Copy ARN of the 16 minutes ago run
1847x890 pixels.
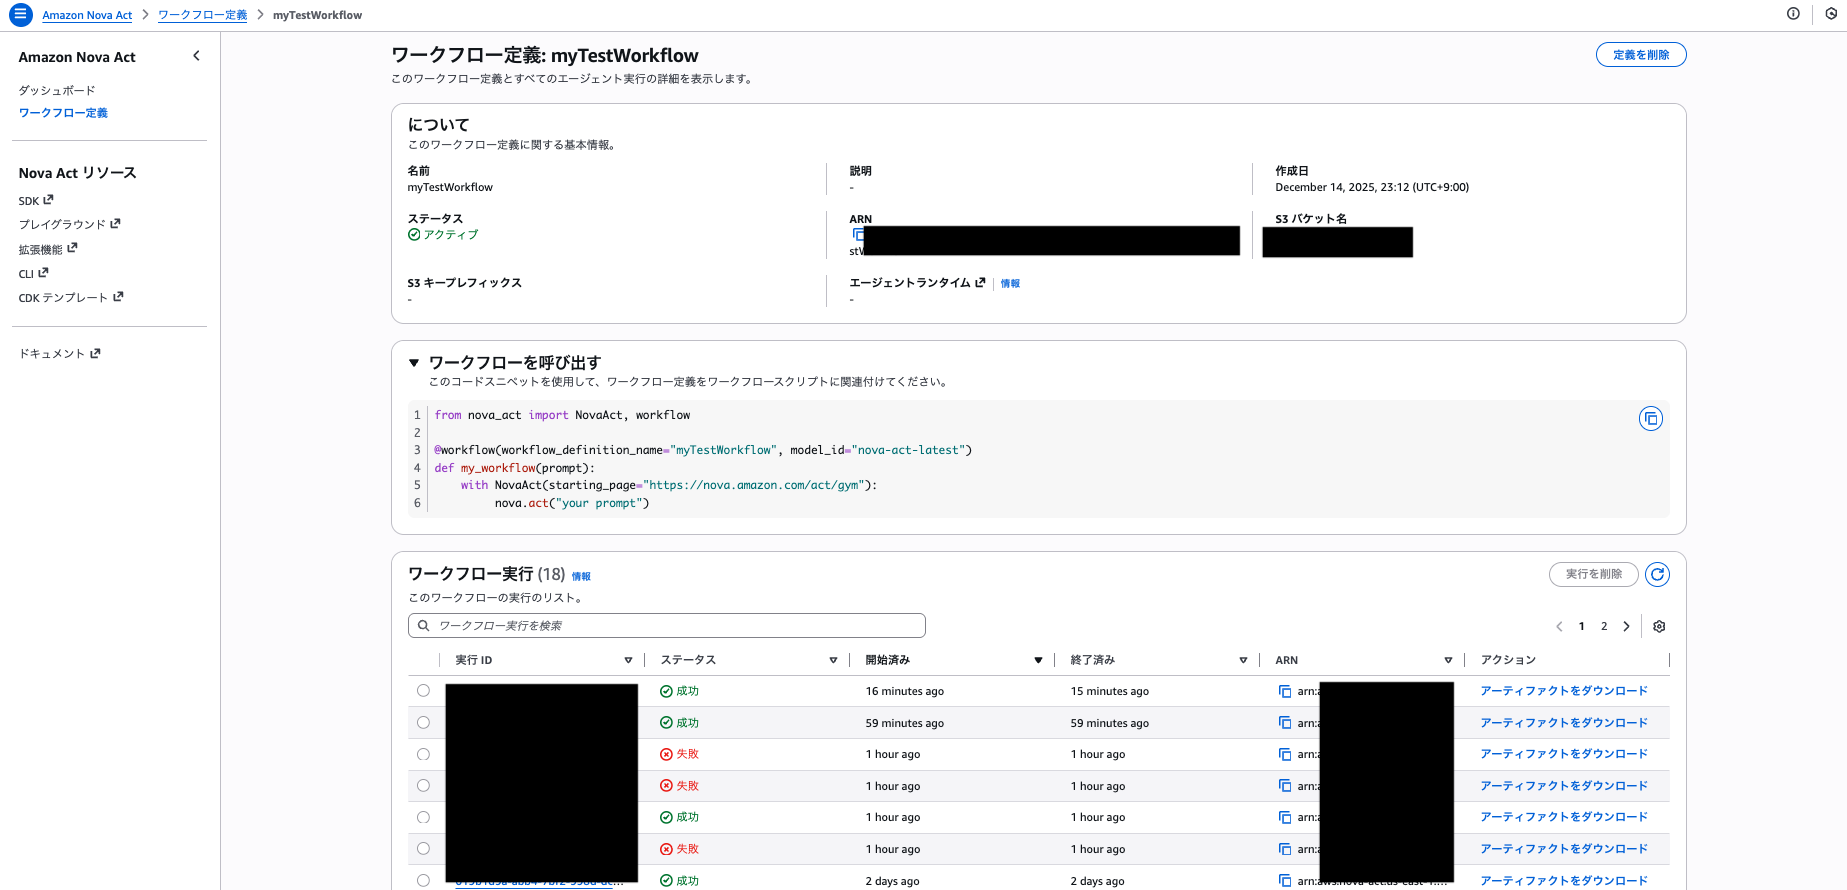click(1285, 691)
